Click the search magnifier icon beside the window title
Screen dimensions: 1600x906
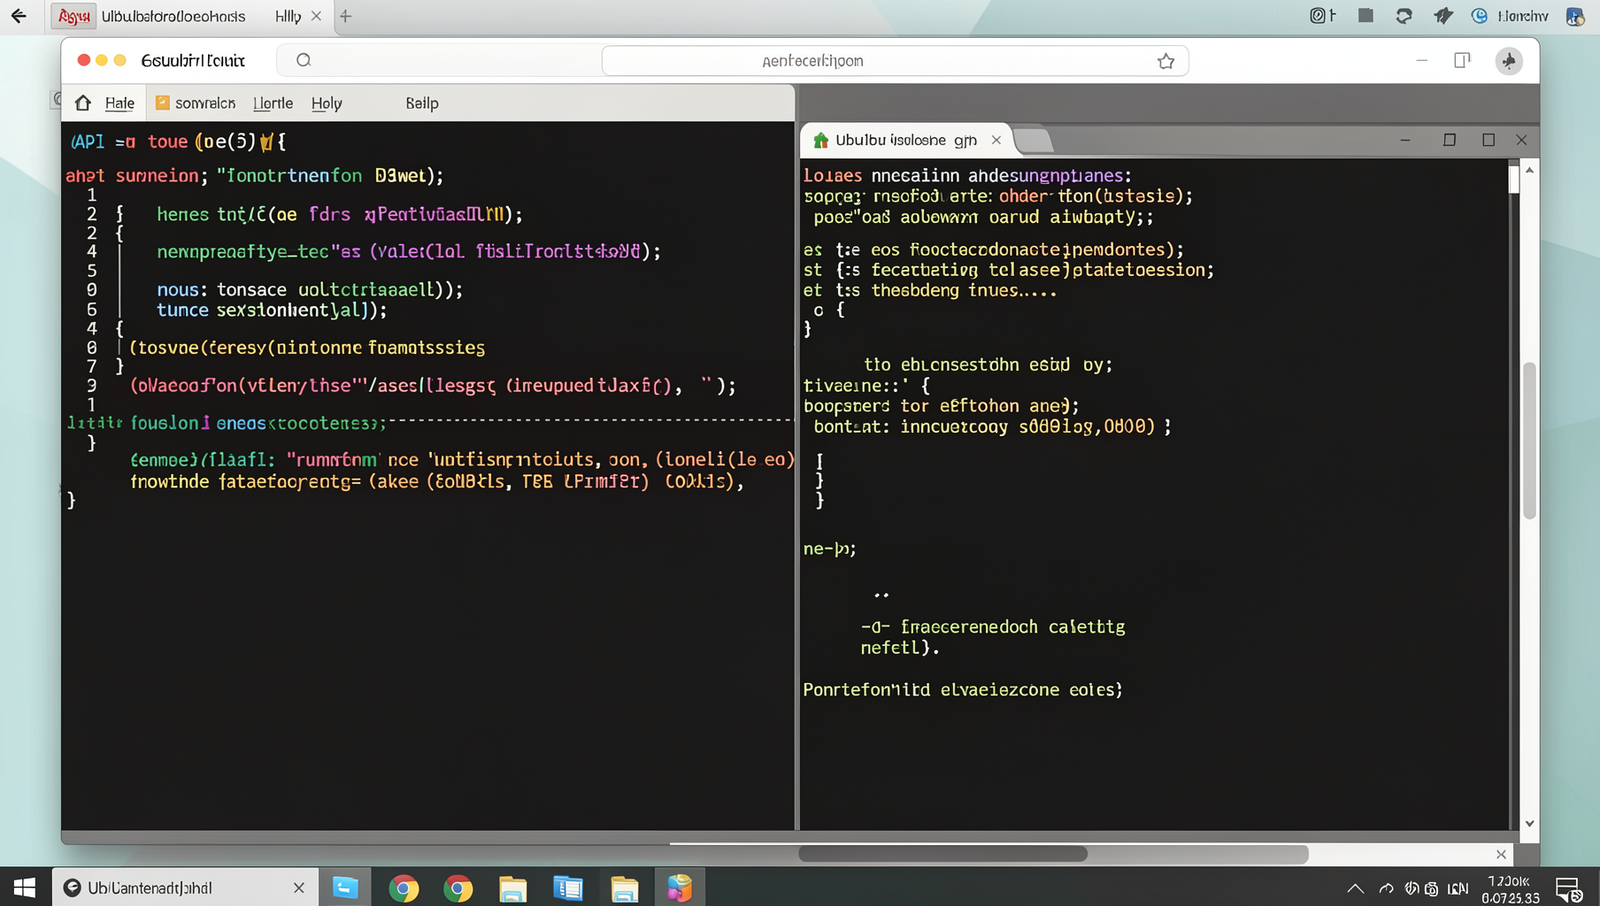(x=304, y=60)
